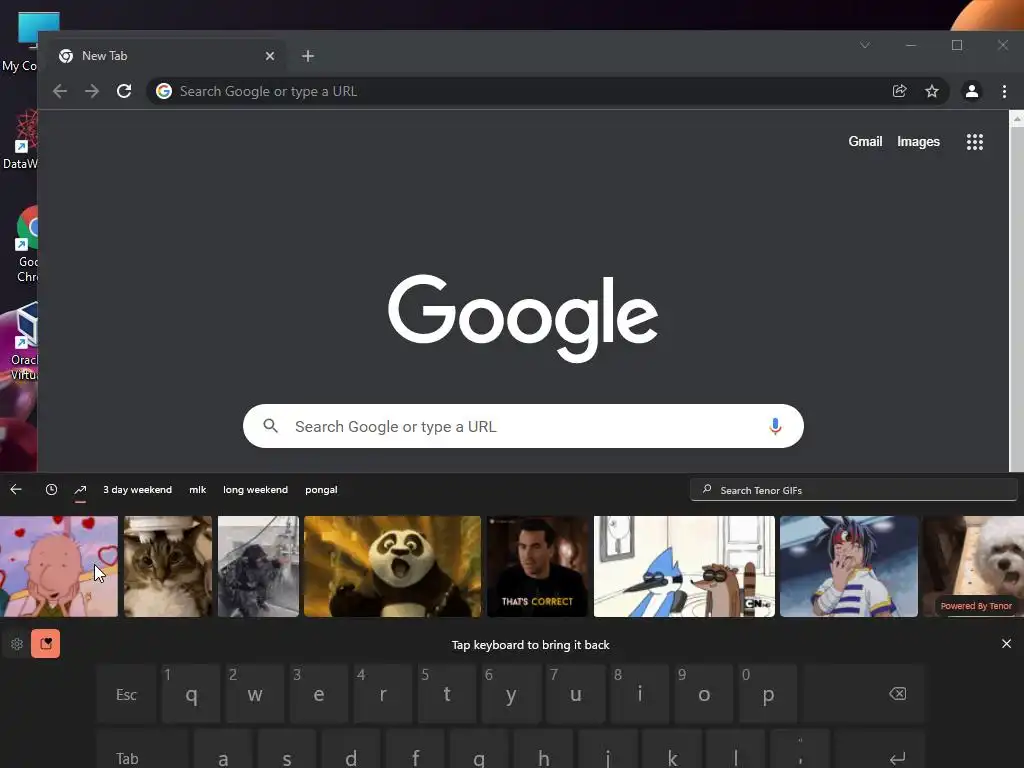Open the Gmail link
Viewport: 1024px width, 768px height.
coord(865,142)
